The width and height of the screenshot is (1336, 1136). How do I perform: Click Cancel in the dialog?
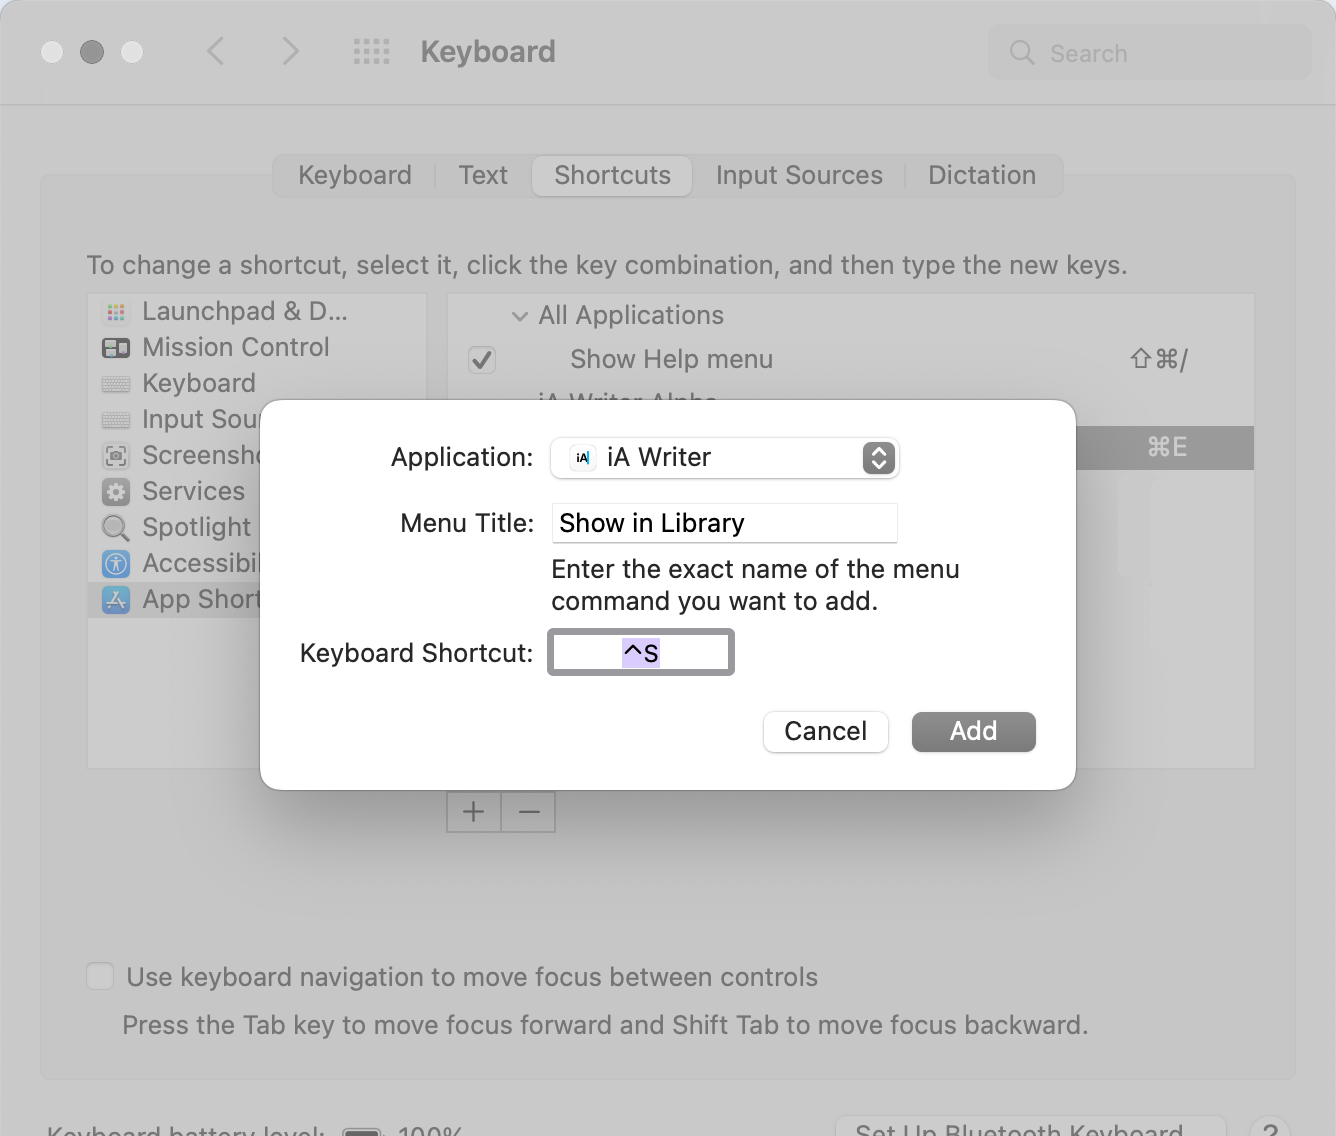[x=826, y=732]
